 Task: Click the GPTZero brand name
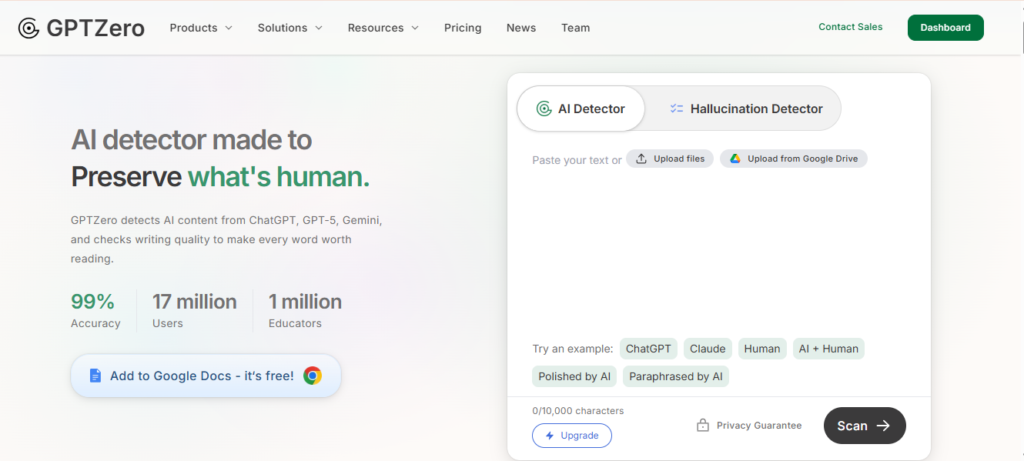tap(95, 28)
